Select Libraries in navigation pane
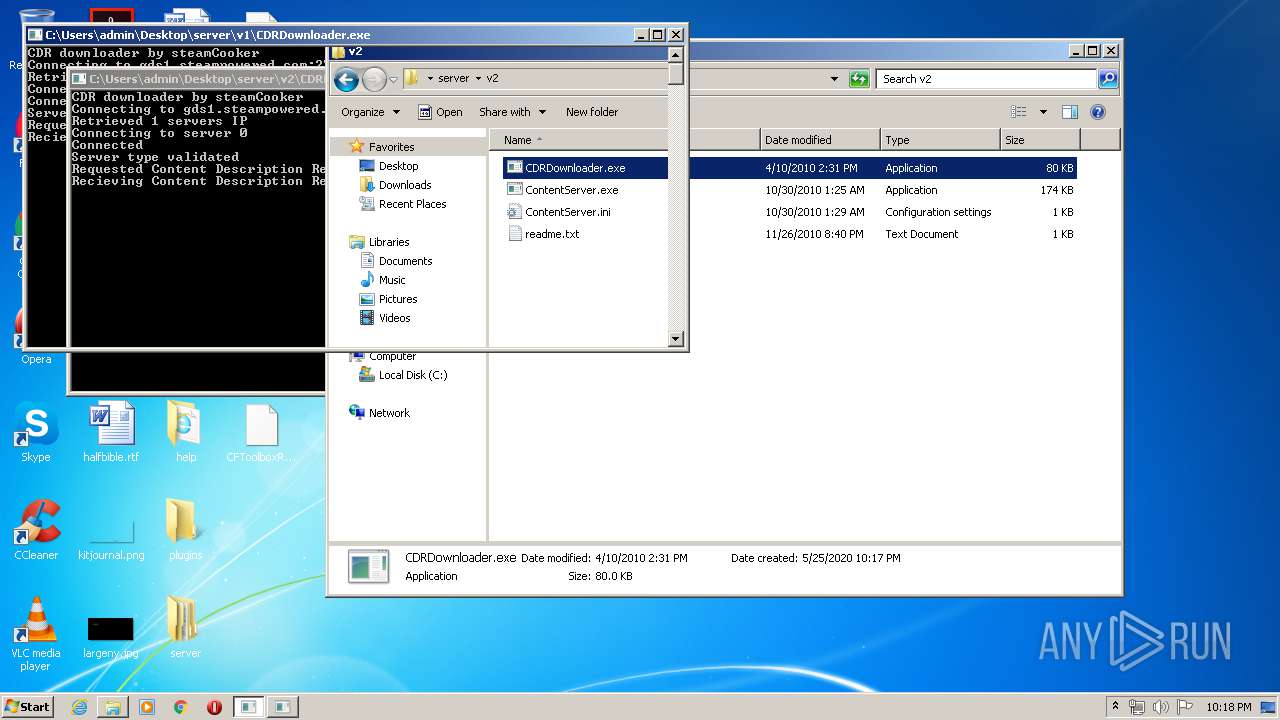The height and width of the screenshot is (720, 1280). tap(388, 242)
